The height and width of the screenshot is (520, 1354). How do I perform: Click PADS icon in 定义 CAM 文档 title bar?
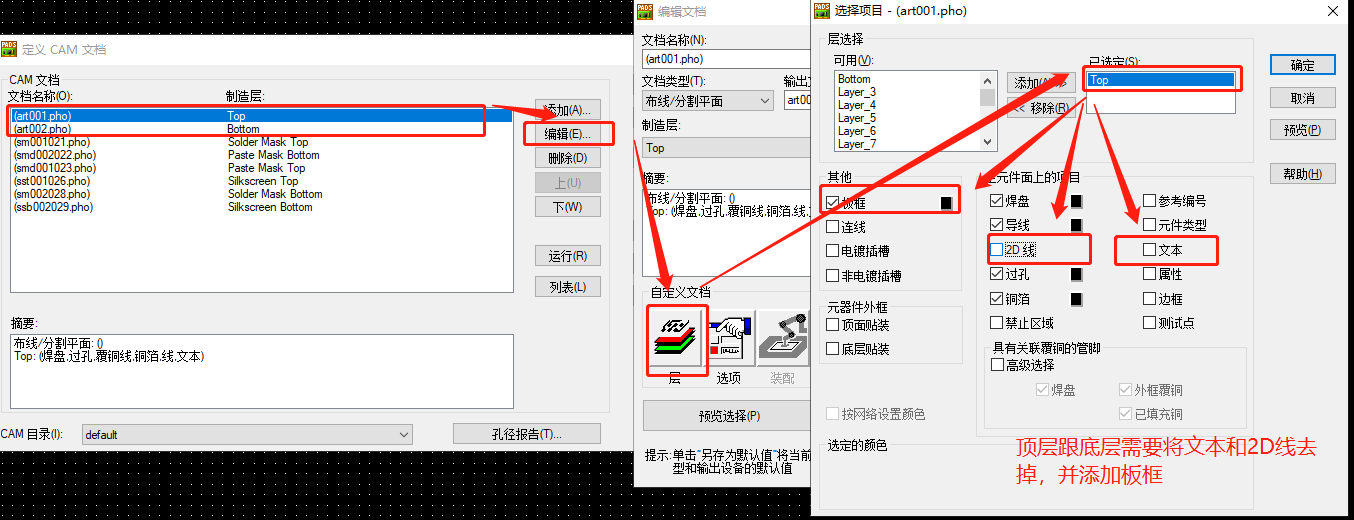pyautogui.click(x=9, y=49)
